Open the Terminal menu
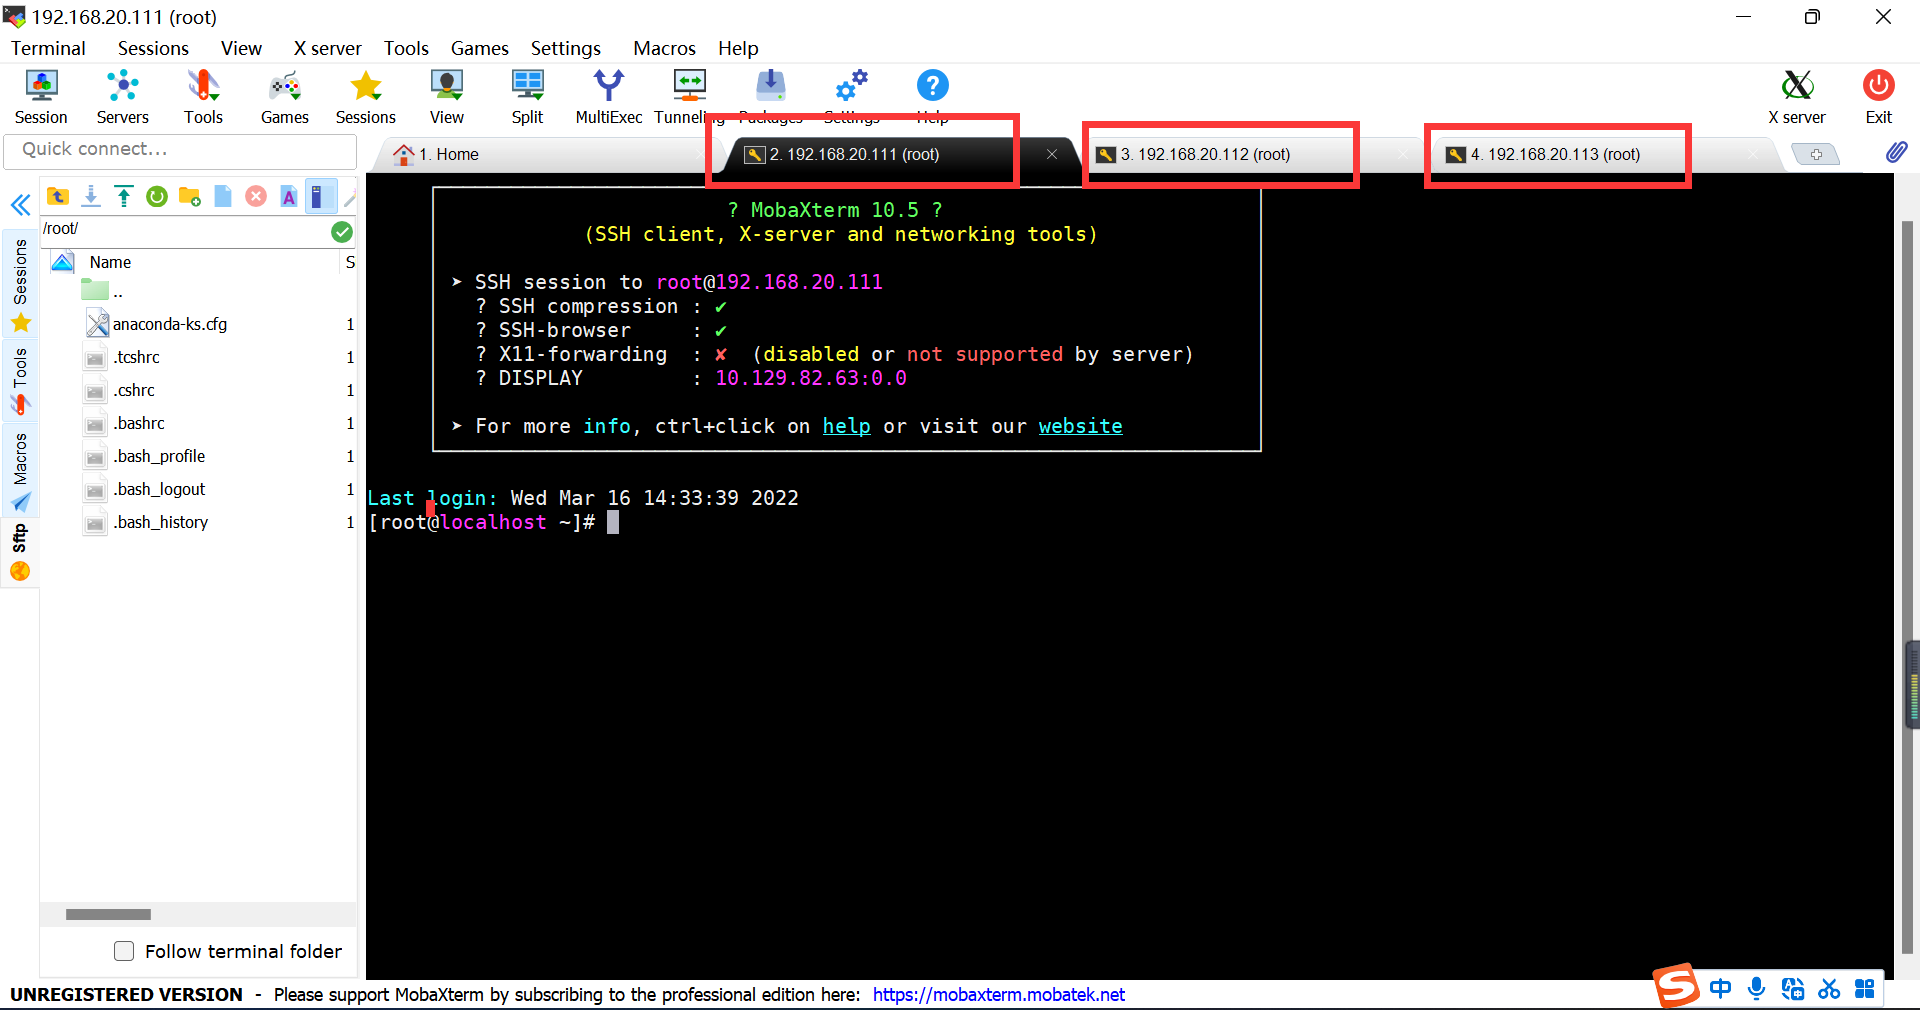1920x1010 pixels. [x=48, y=48]
